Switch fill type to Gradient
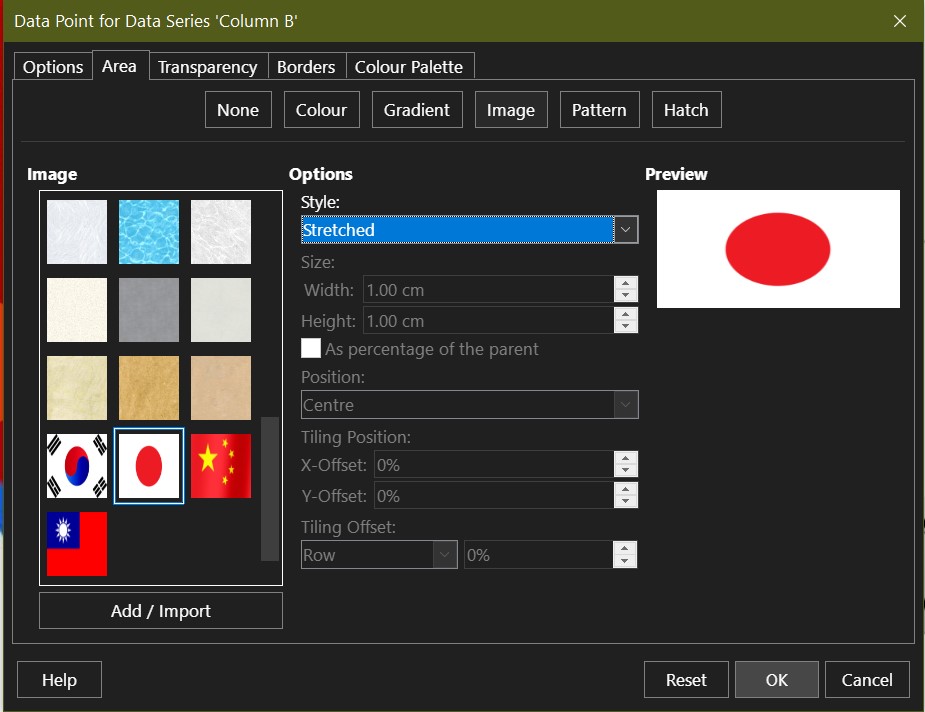 [x=417, y=110]
